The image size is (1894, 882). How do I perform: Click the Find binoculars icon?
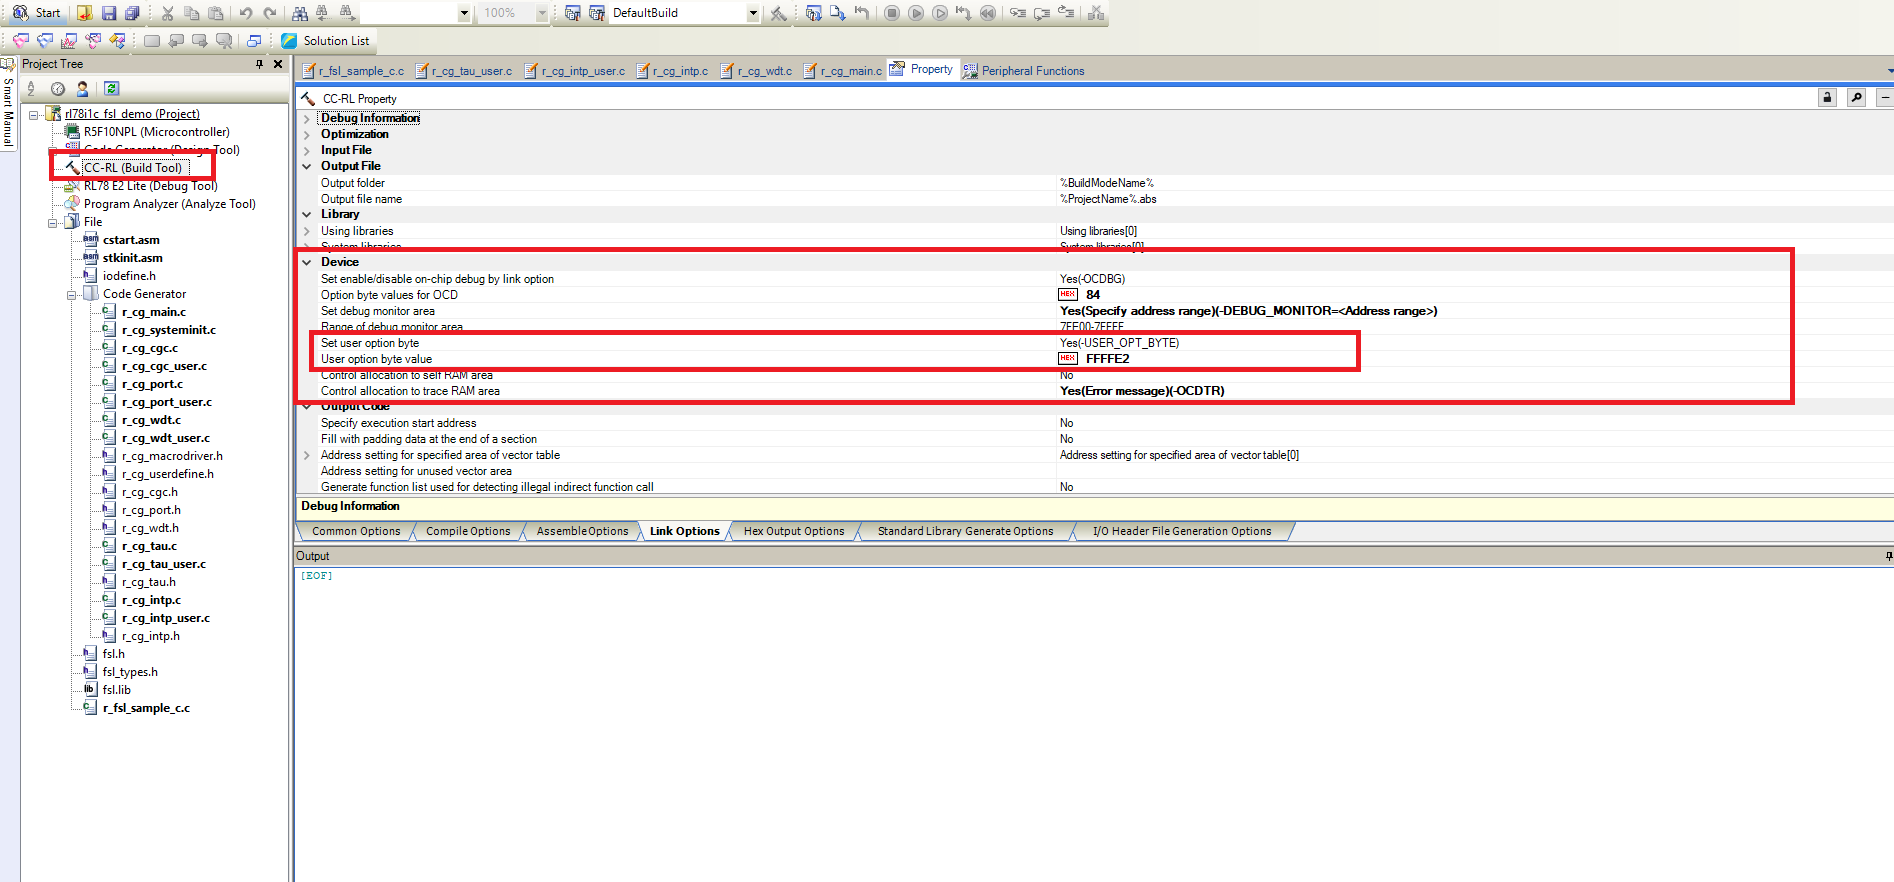299,13
